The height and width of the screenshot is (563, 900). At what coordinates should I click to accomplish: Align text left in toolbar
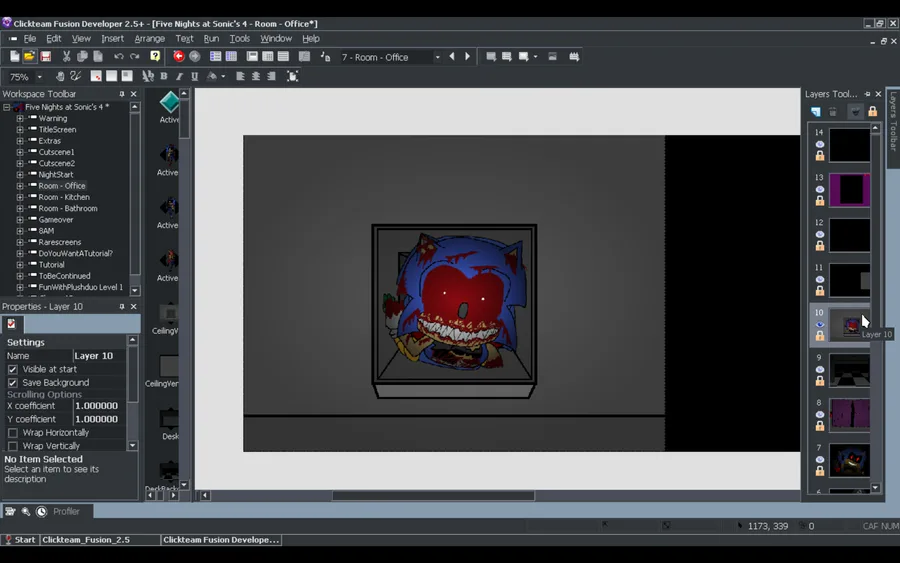tap(240, 76)
